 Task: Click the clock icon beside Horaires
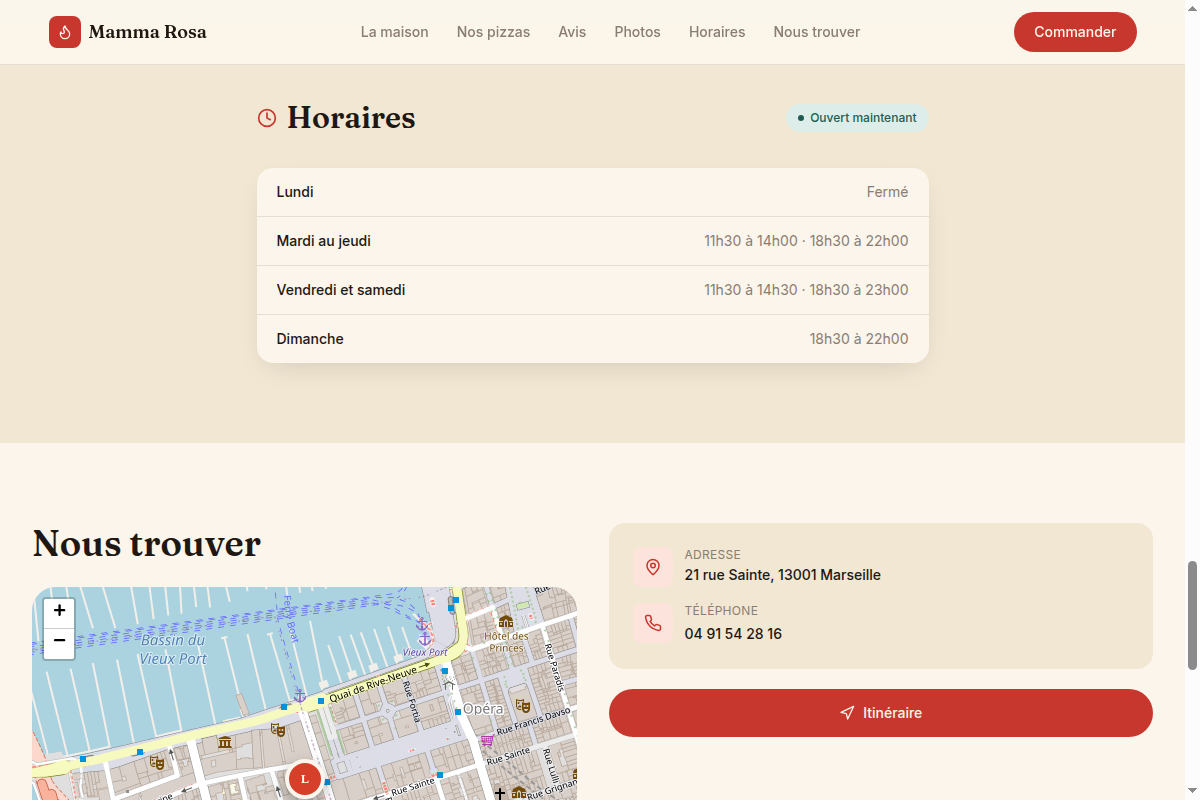click(267, 118)
